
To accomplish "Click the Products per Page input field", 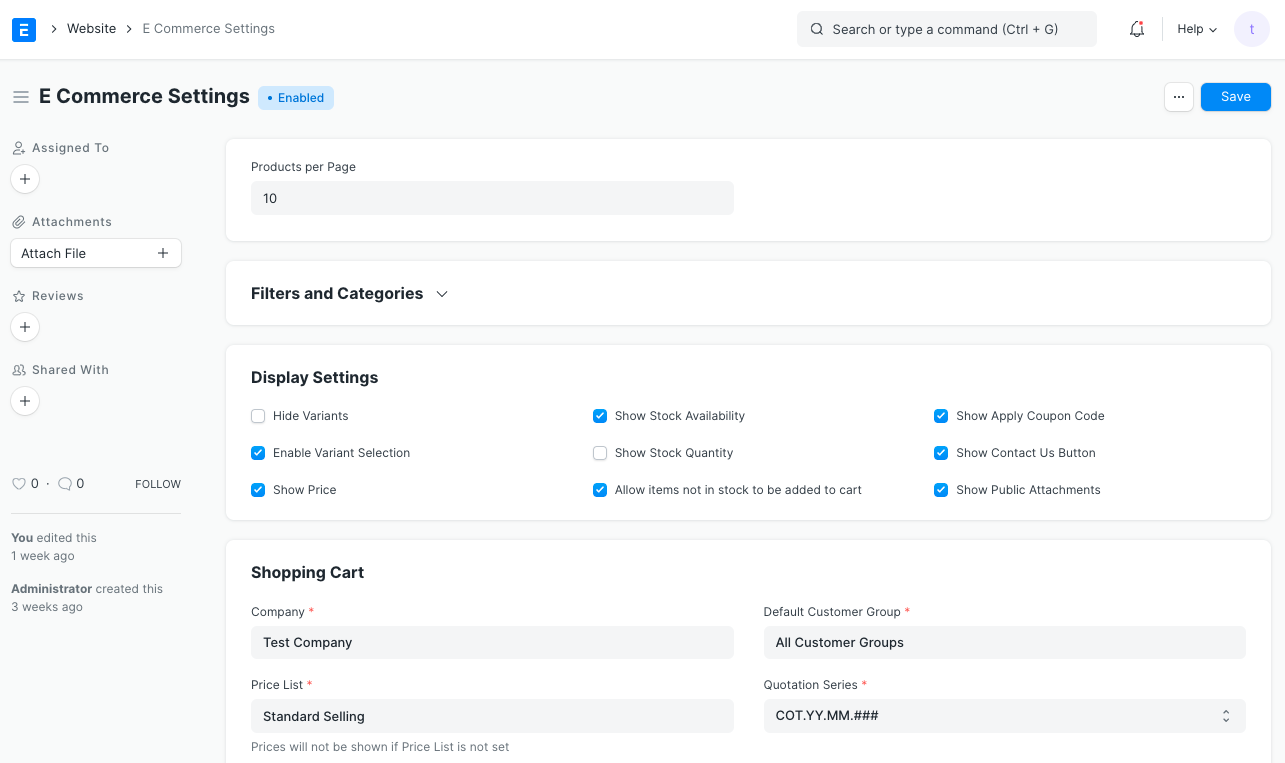I will 492,197.
